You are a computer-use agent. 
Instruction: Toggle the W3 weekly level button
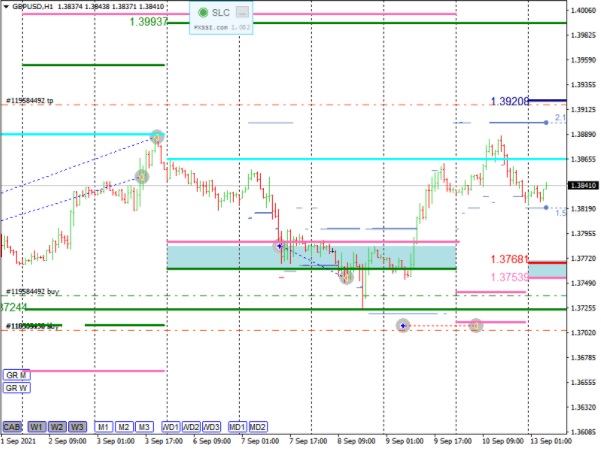click(x=78, y=426)
